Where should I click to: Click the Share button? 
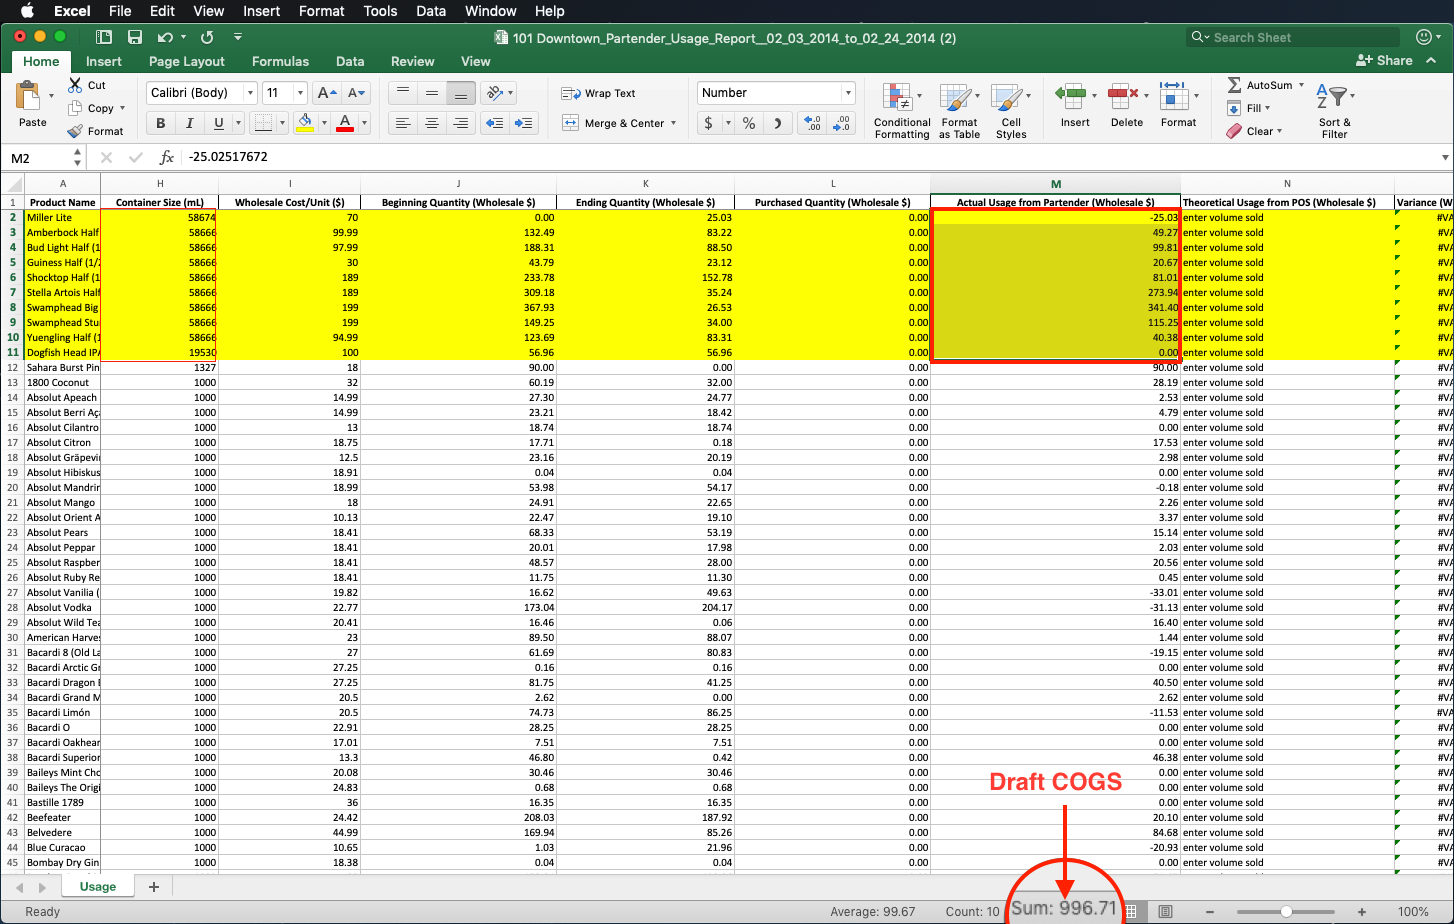point(1384,60)
